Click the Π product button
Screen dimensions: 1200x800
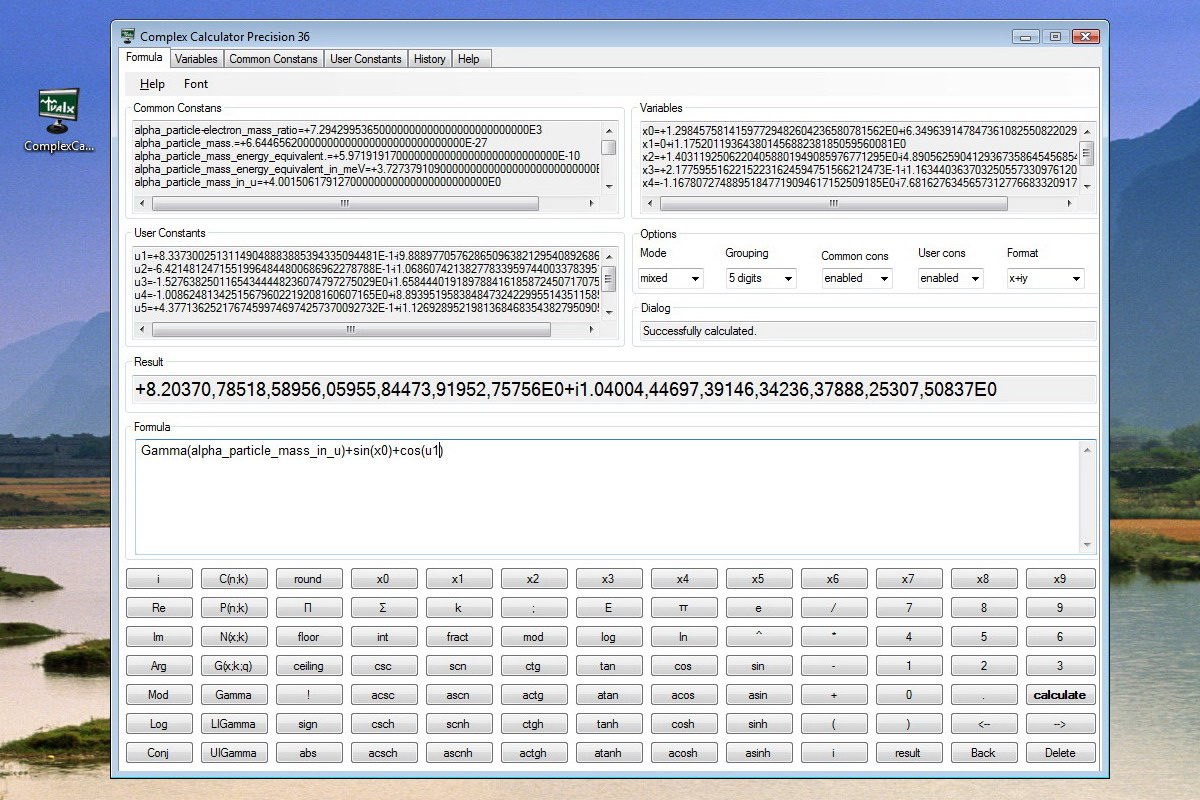[308, 608]
